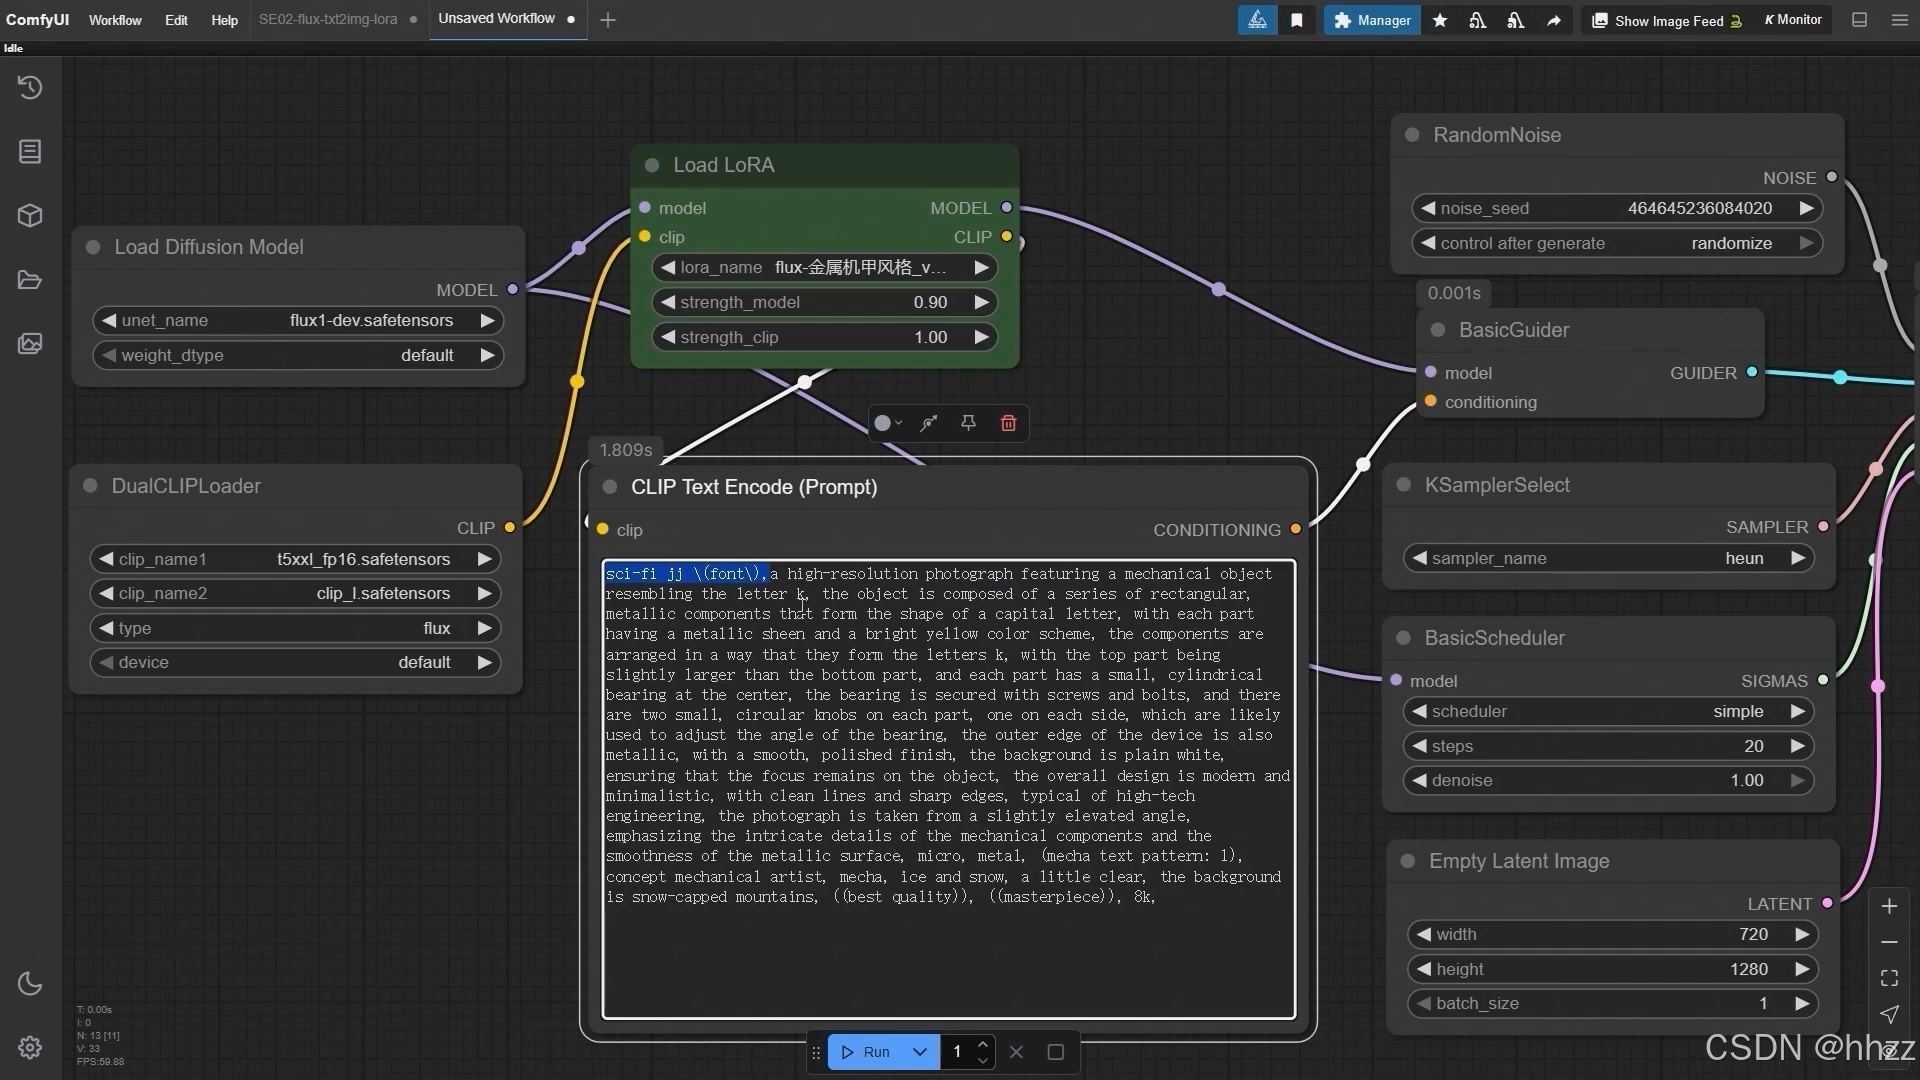Open the model library cube icon

coord(30,215)
